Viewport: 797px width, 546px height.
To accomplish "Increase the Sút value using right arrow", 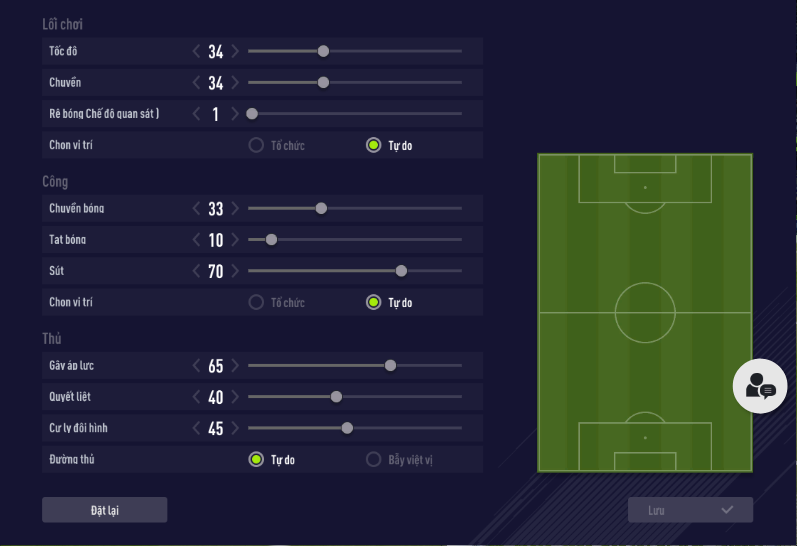I will coord(235,271).
